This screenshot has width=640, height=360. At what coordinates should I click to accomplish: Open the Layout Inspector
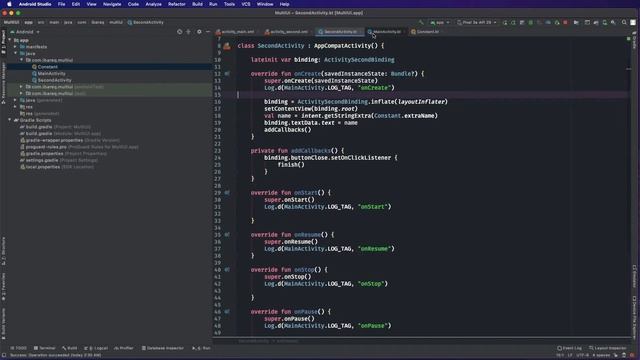pyautogui.click(x=607, y=348)
